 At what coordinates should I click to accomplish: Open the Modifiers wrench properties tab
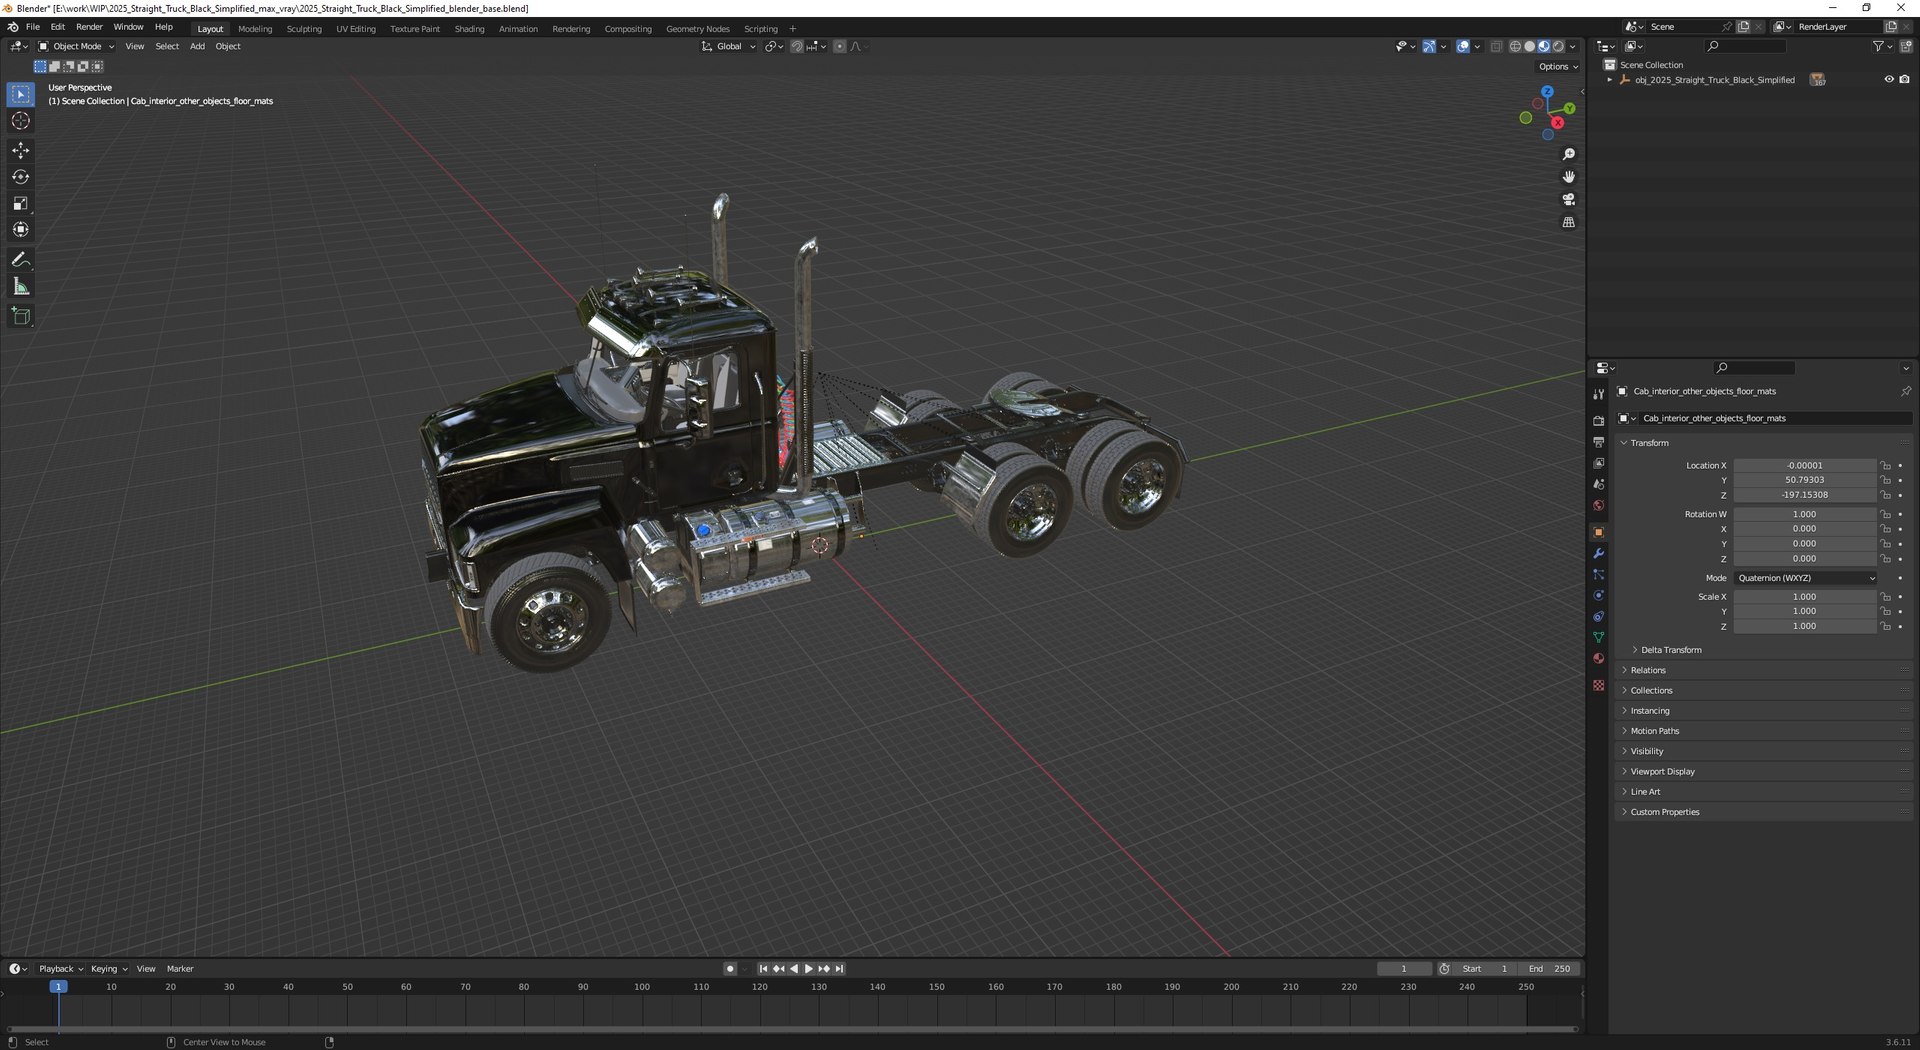pos(1598,554)
